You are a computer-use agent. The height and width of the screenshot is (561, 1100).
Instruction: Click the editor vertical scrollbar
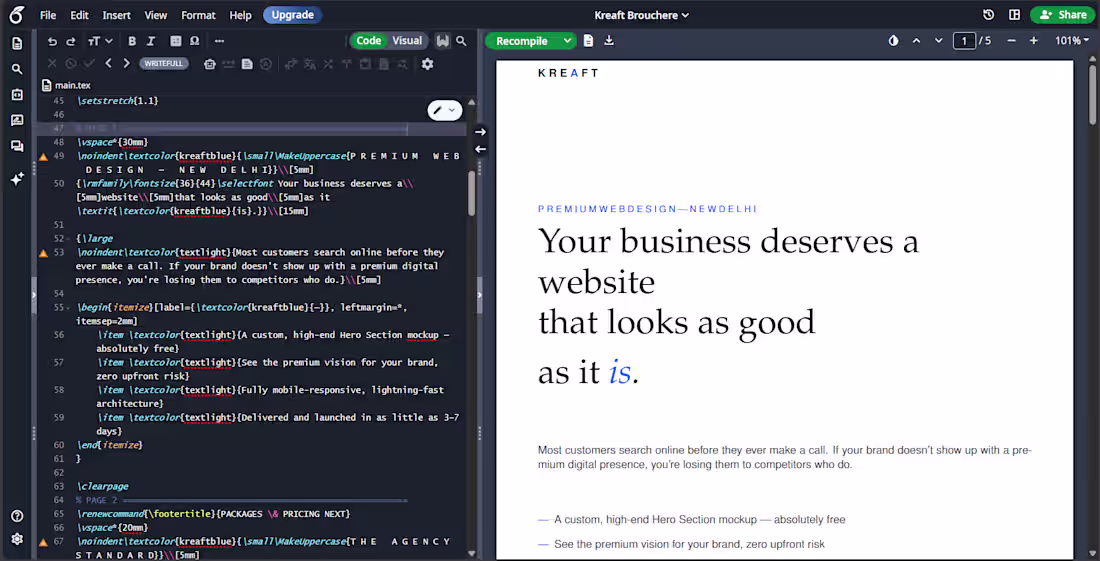[x=471, y=193]
